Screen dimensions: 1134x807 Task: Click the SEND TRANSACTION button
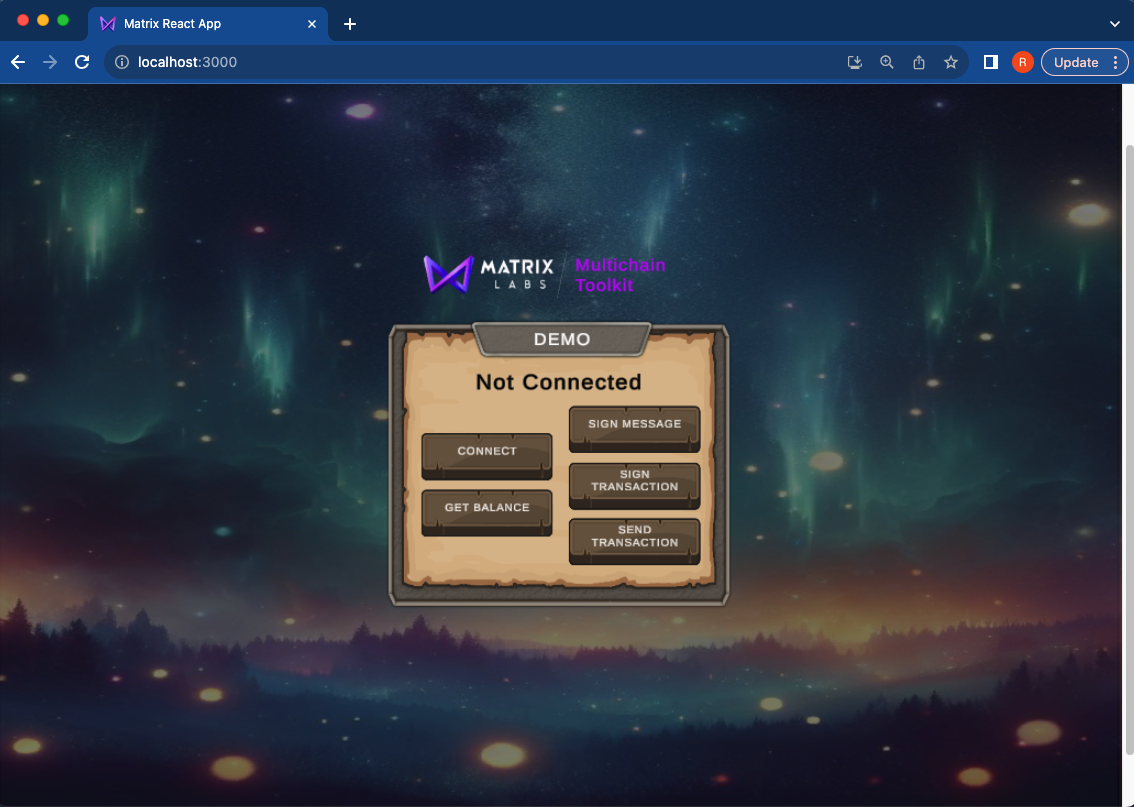click(634, 541)
